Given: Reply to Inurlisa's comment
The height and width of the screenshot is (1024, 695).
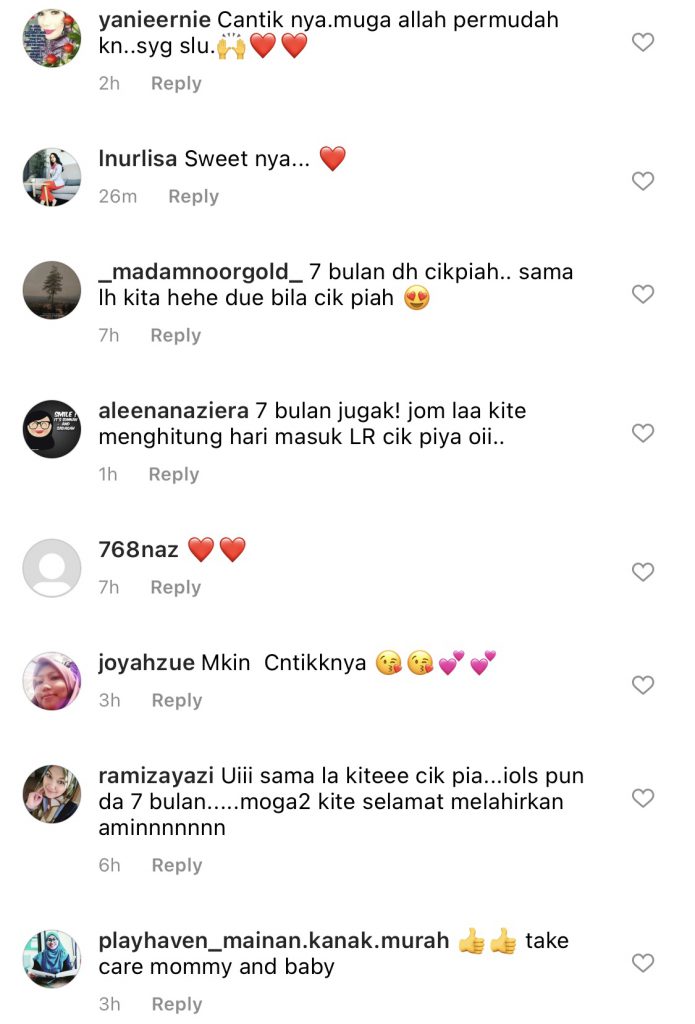Looking at the screenshot, I should coord(193,197).
